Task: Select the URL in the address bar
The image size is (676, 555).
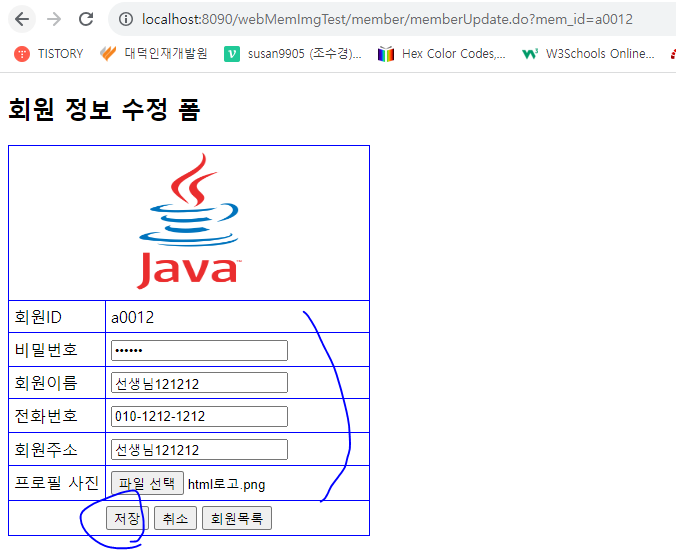Action: (x=387, y=19)
